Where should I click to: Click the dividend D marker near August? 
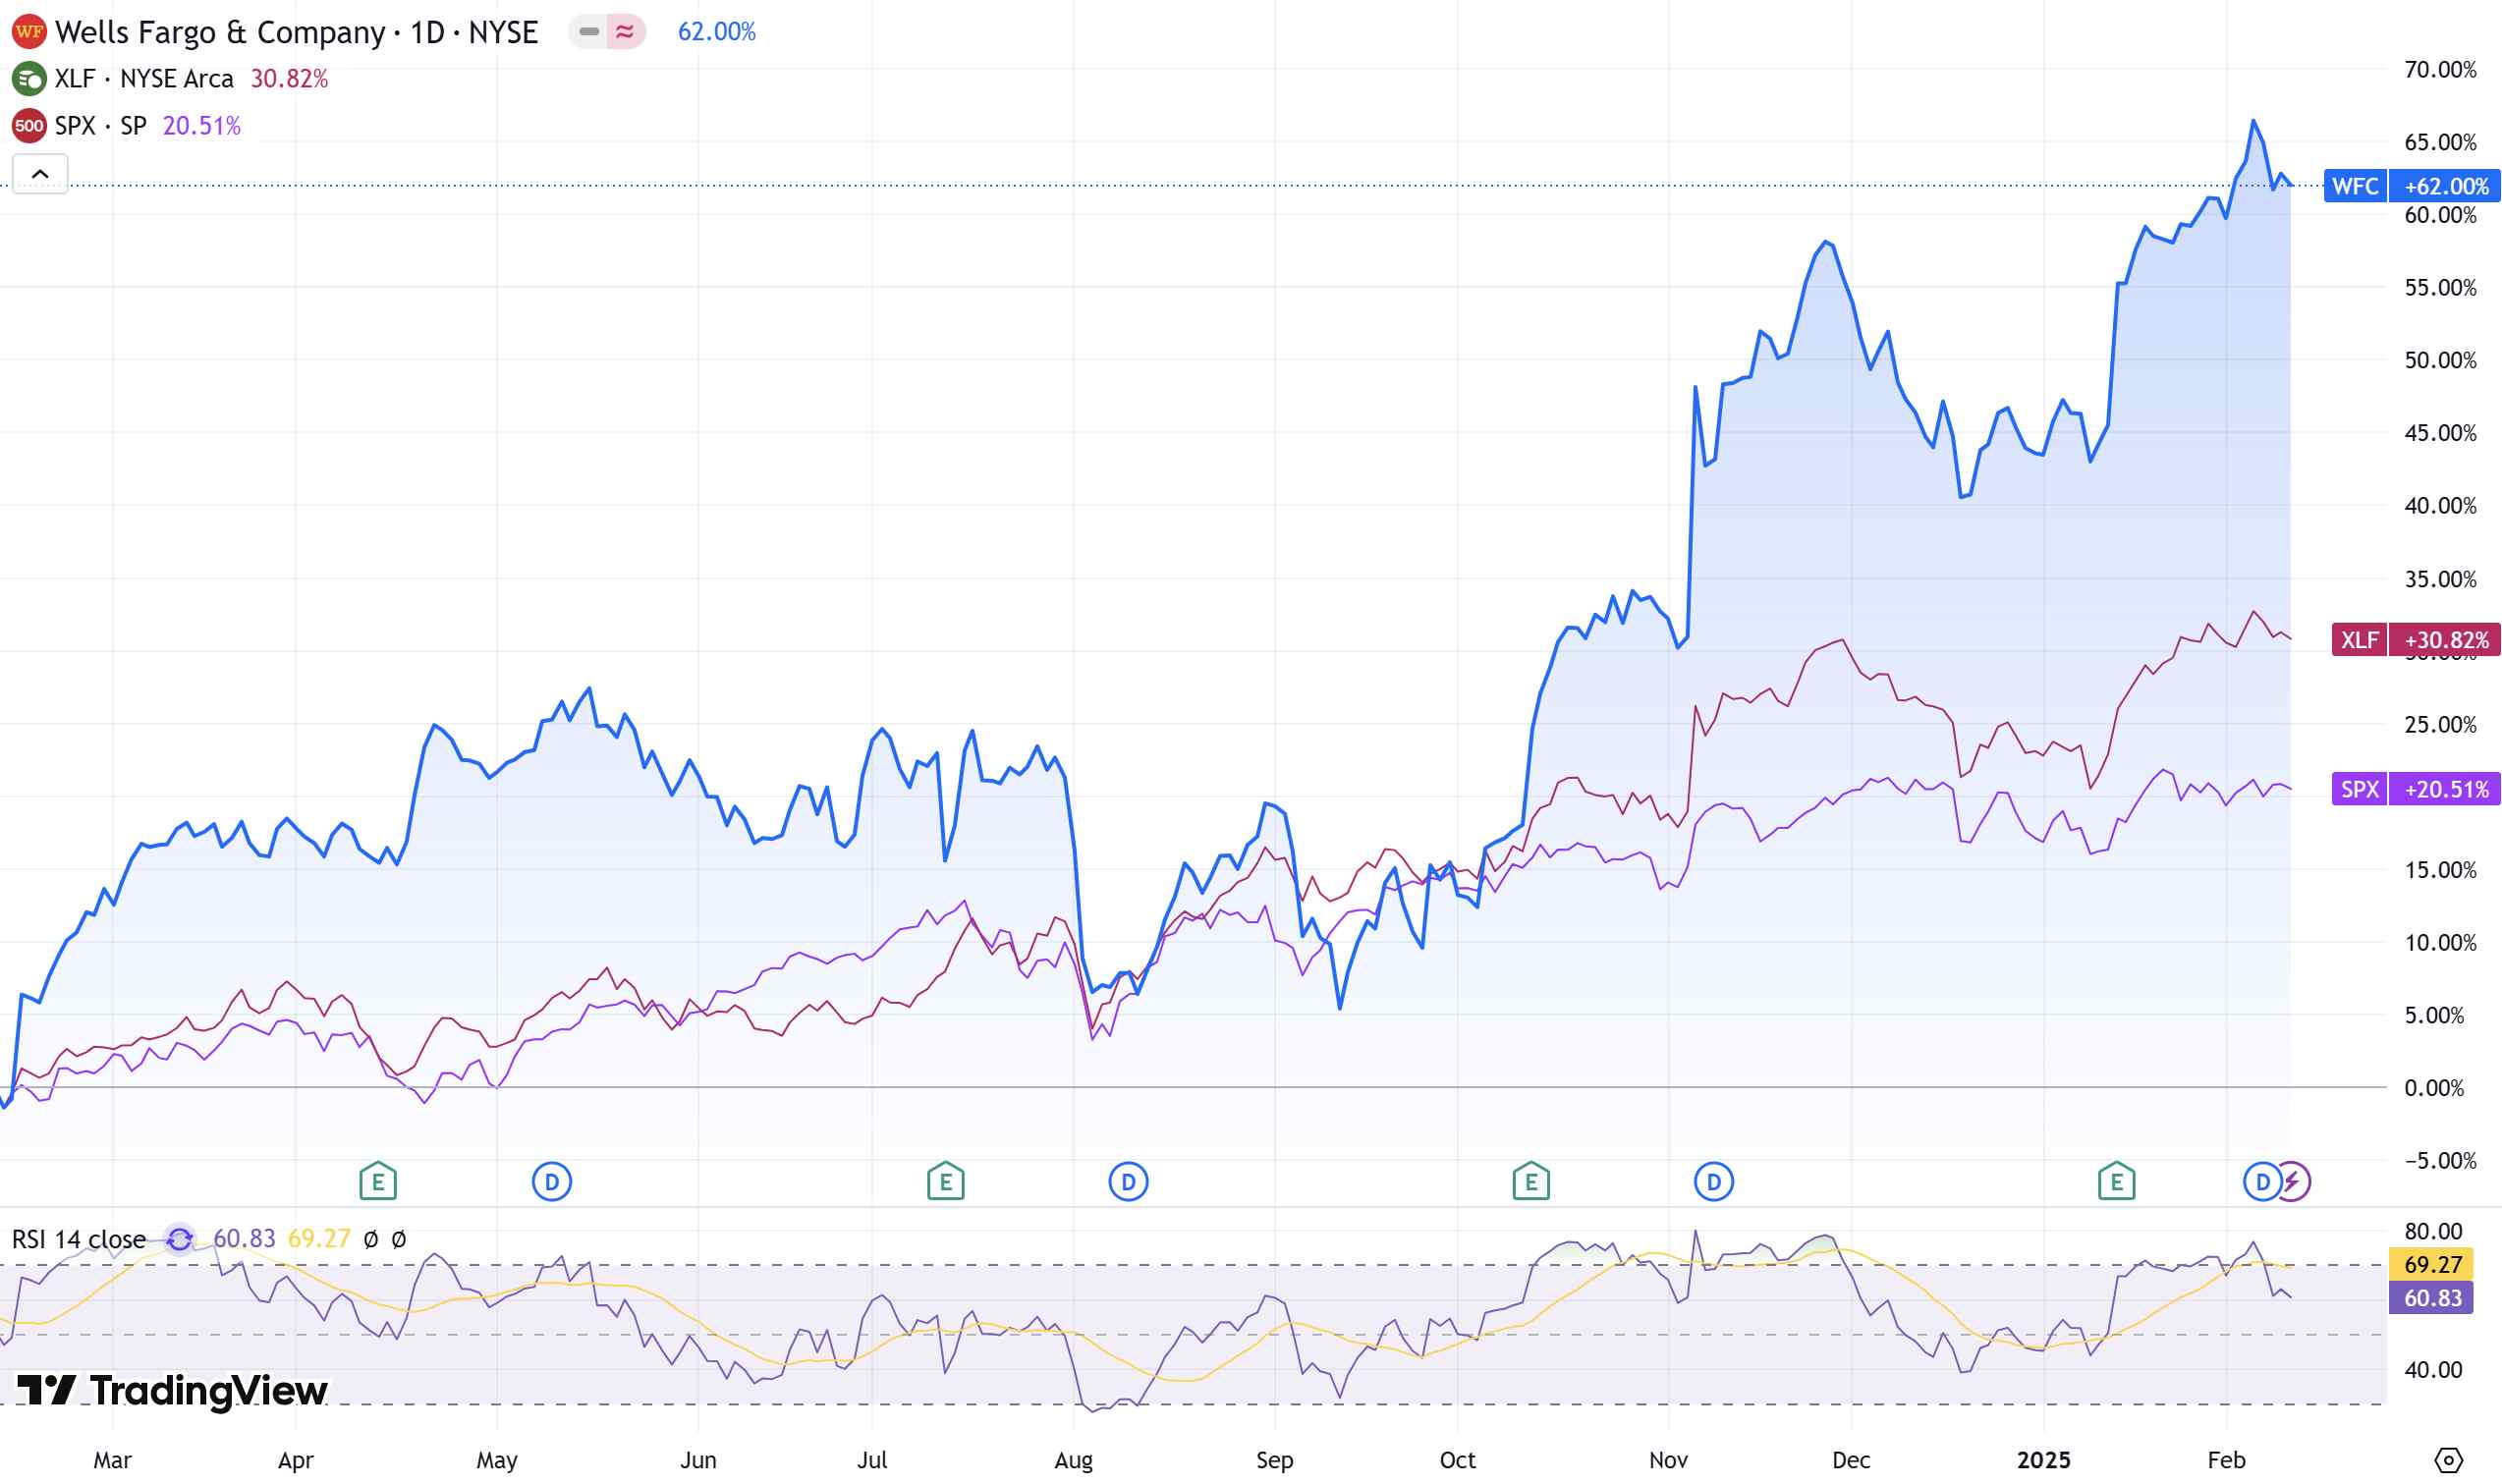[x=1128, y=1182]
